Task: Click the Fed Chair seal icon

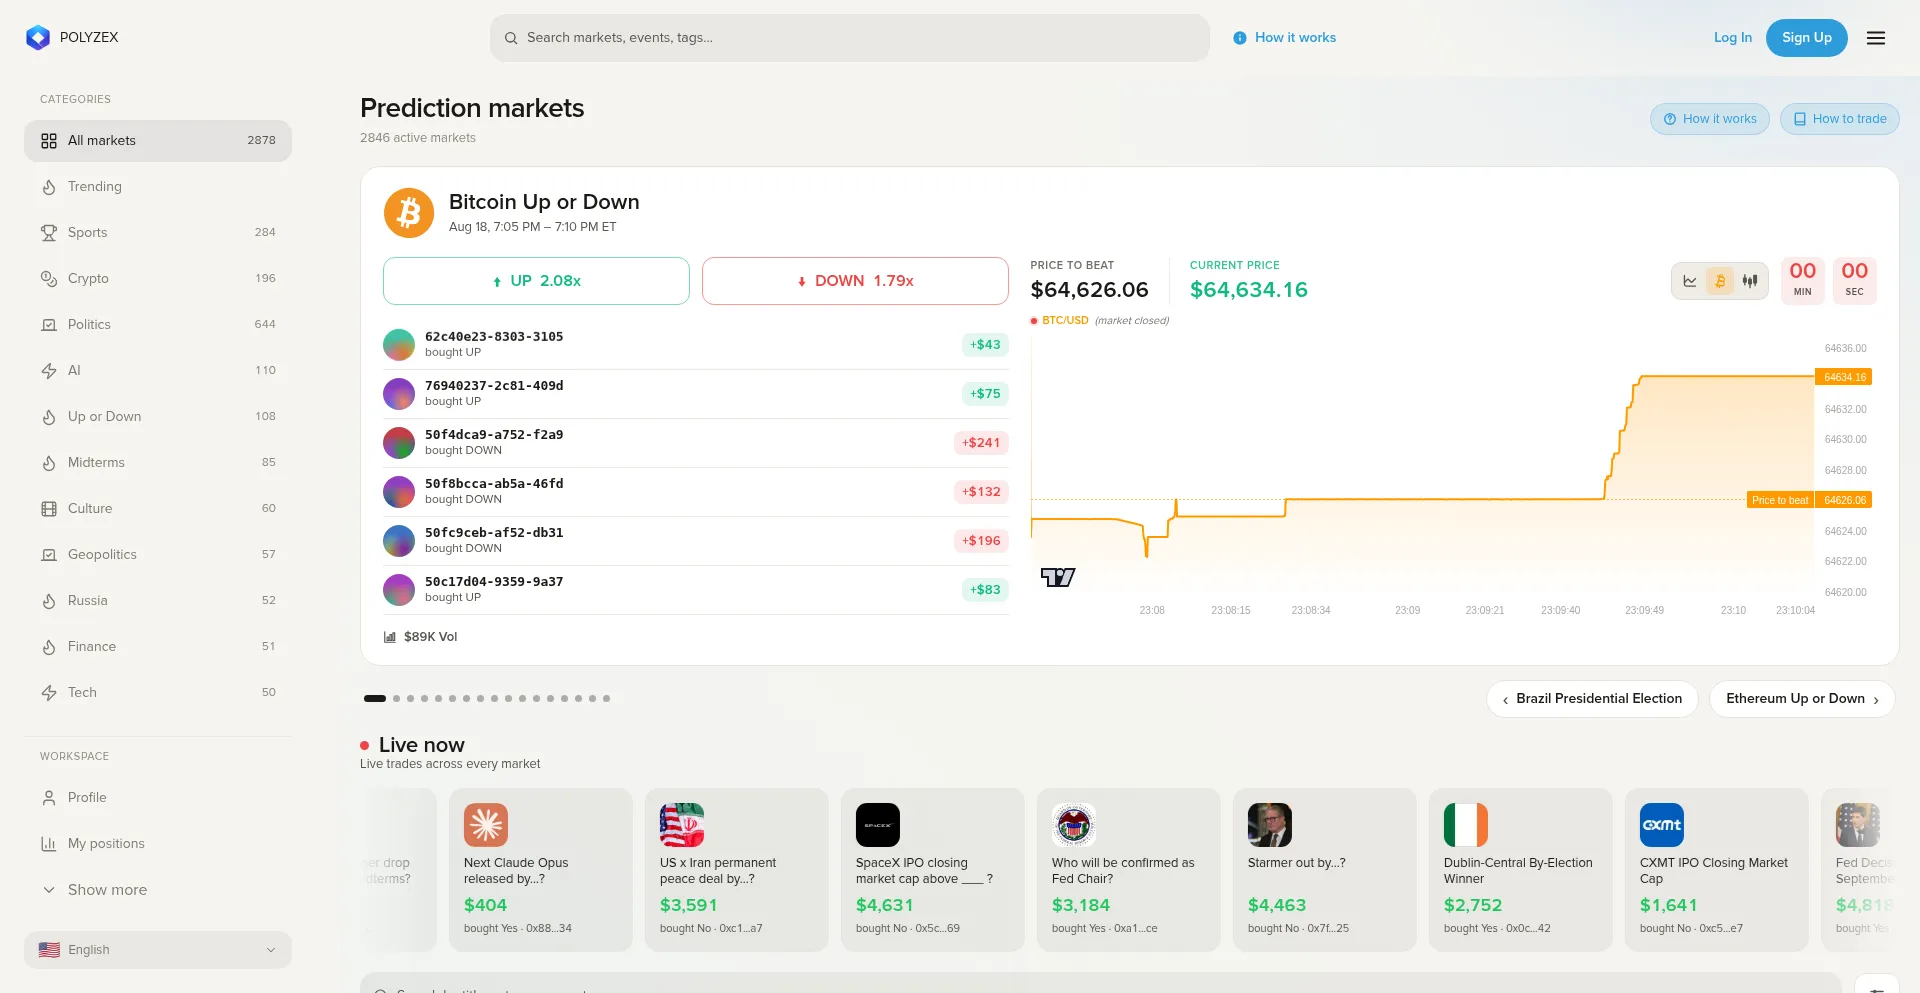Action: (1074, 825)
